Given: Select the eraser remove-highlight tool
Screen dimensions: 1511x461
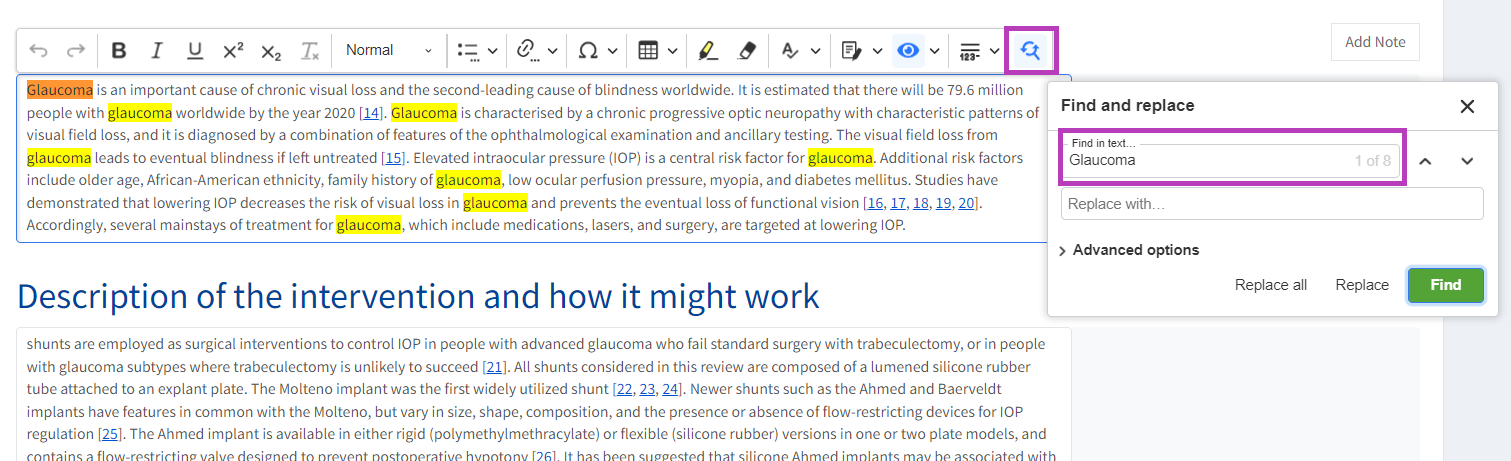Looking at the screenshot, I should 746,51.
